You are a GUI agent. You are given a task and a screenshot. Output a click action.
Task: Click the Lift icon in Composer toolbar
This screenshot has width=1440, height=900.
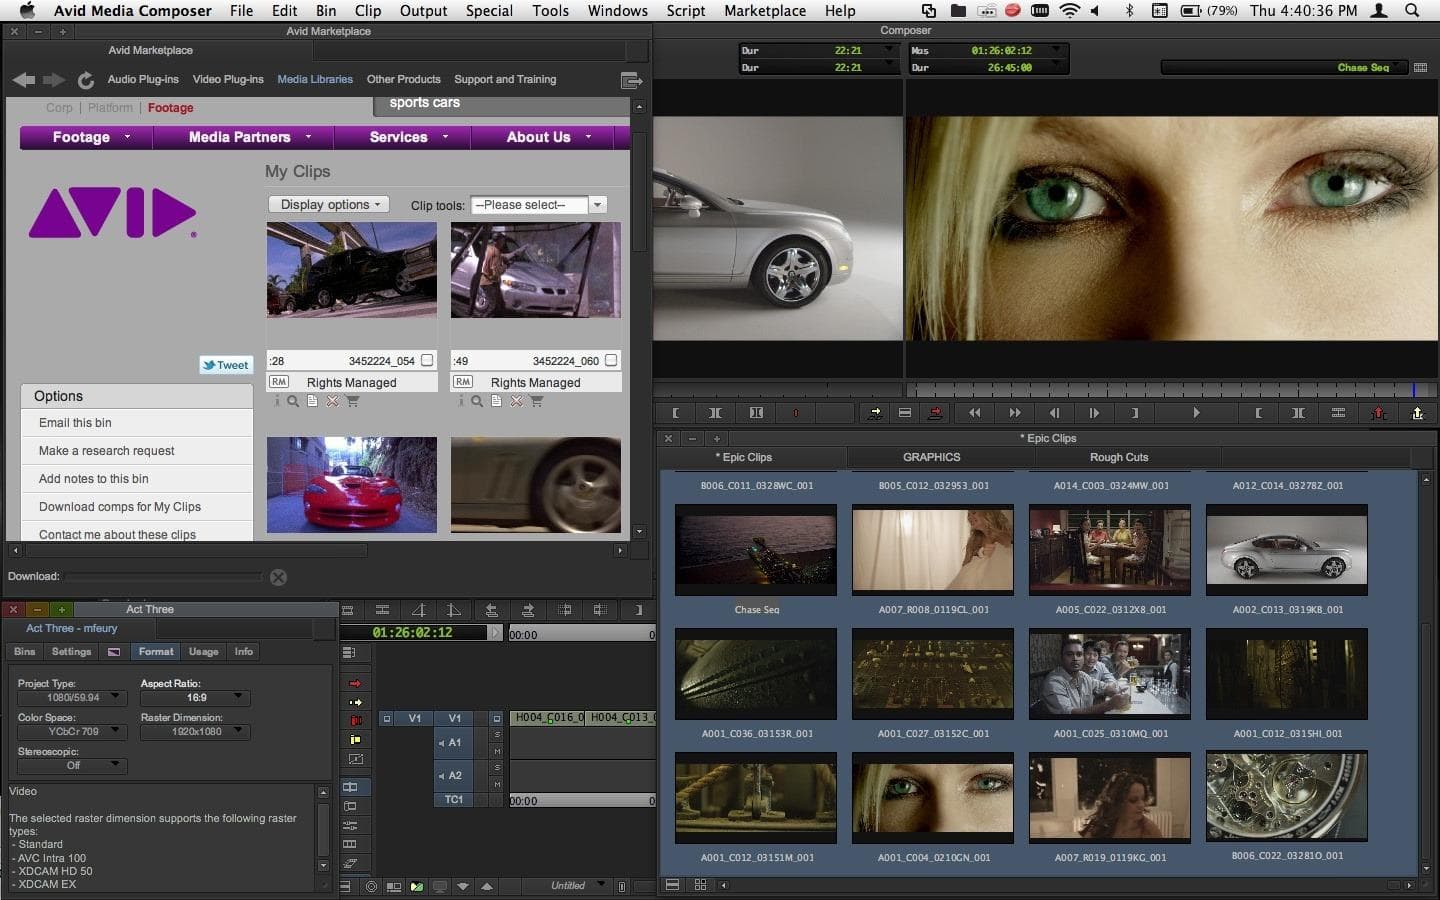click(x=1378, y=412)
